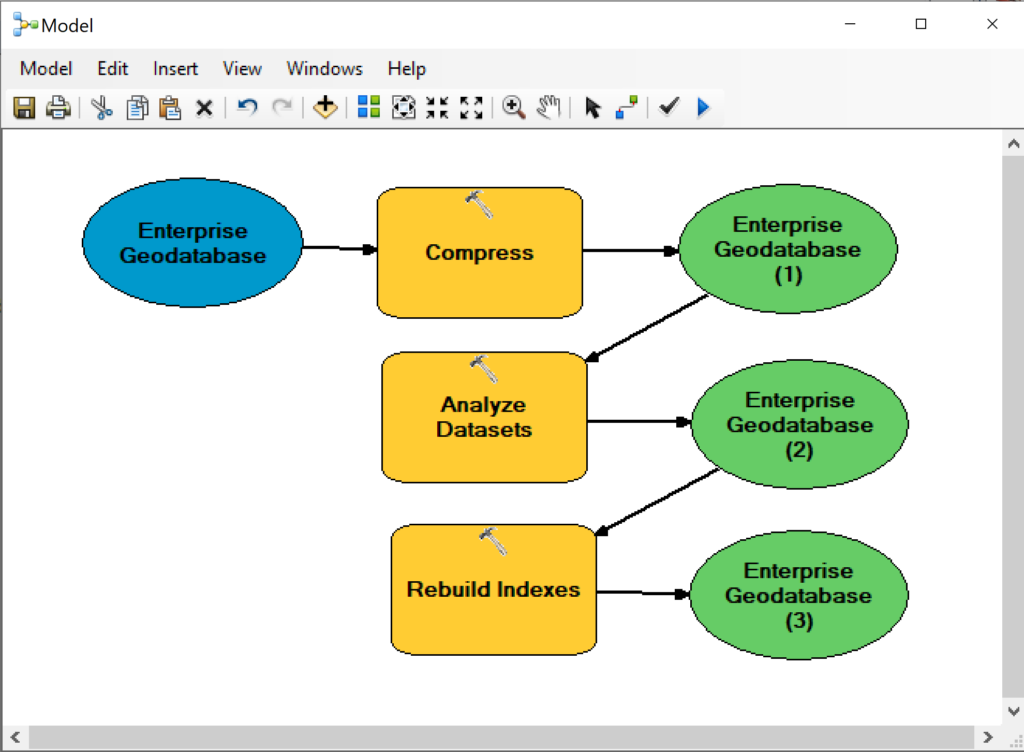This screenshot has height=752, width=1024.
Task: Click the Cut scissors icon
Action: [x=102, y=108]
